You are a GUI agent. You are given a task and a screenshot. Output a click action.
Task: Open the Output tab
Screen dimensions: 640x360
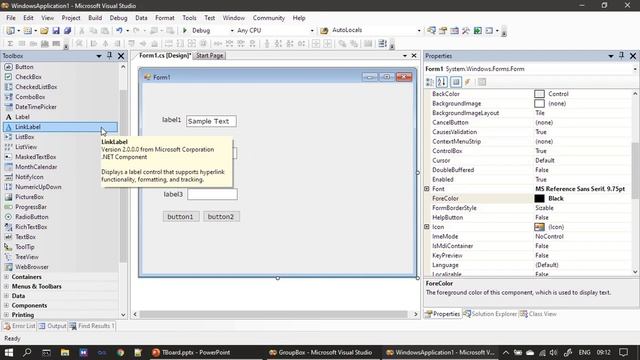(53, 326)
